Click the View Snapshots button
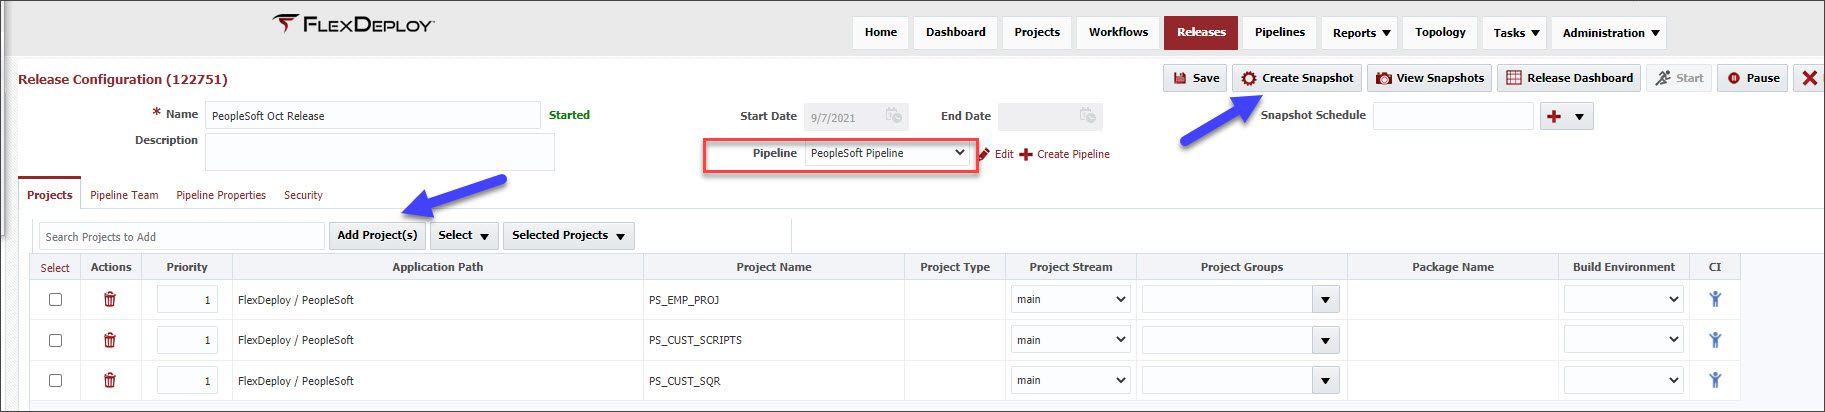This screenshot has width=1825, height=412. click(x=1429, y=78)
